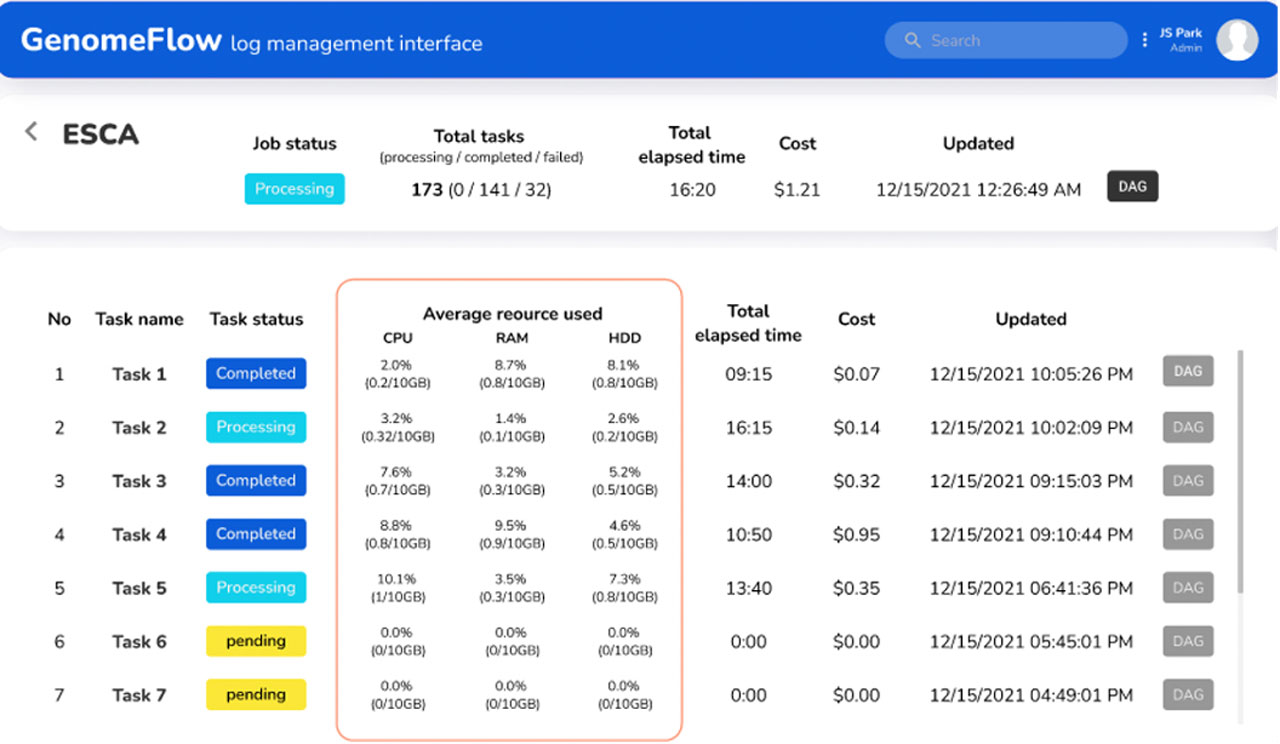The width and height of the screenshot is (1280, 744).
Task: Click Task 1 CPU value 2.0%
Action: (x=397, y=365)
